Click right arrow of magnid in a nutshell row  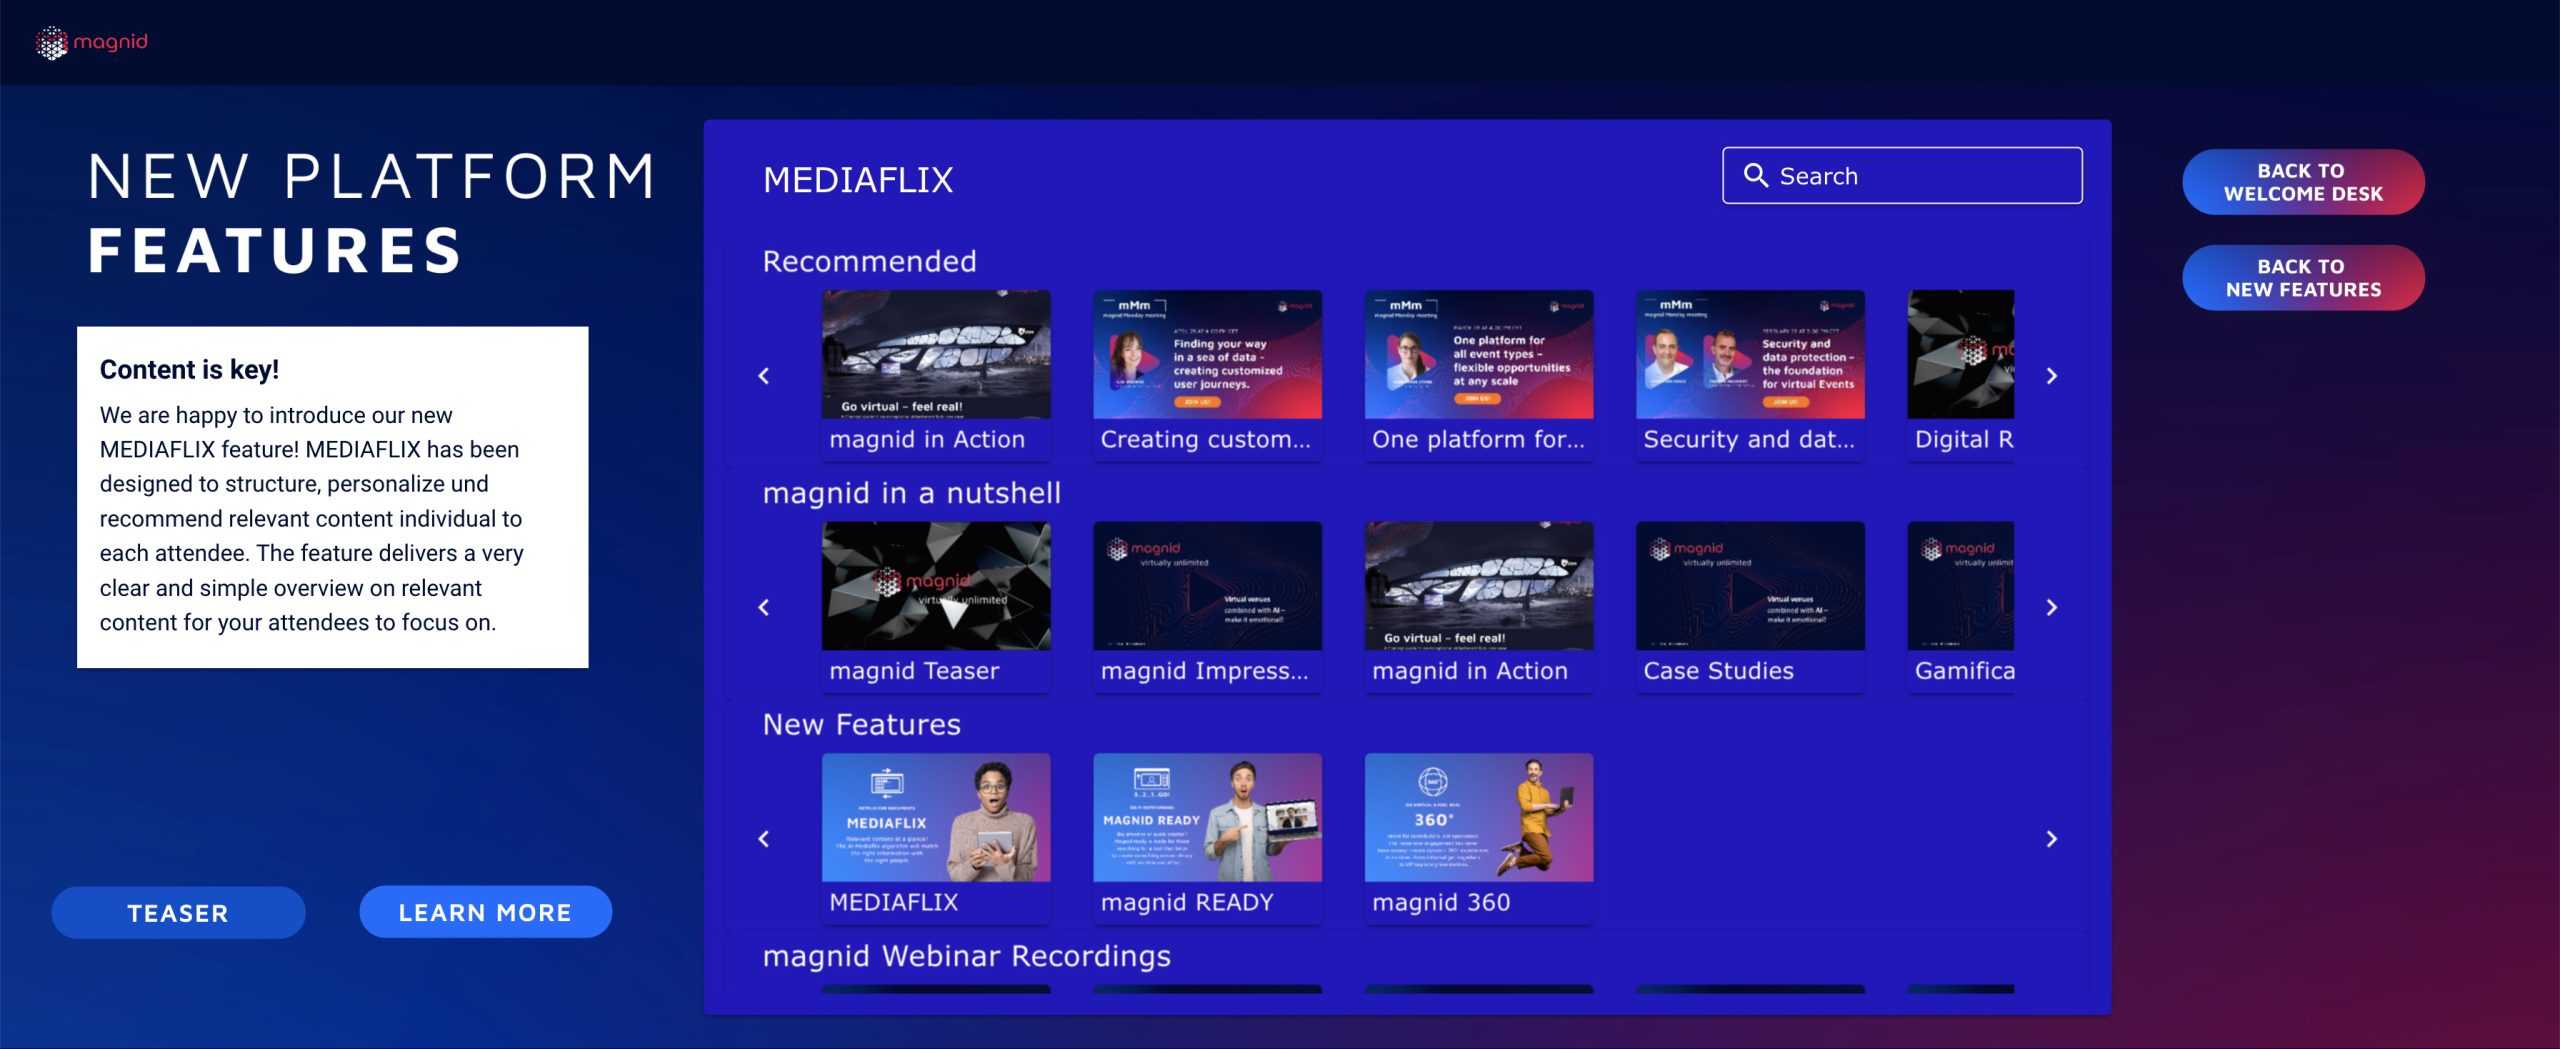(2051, 607)
